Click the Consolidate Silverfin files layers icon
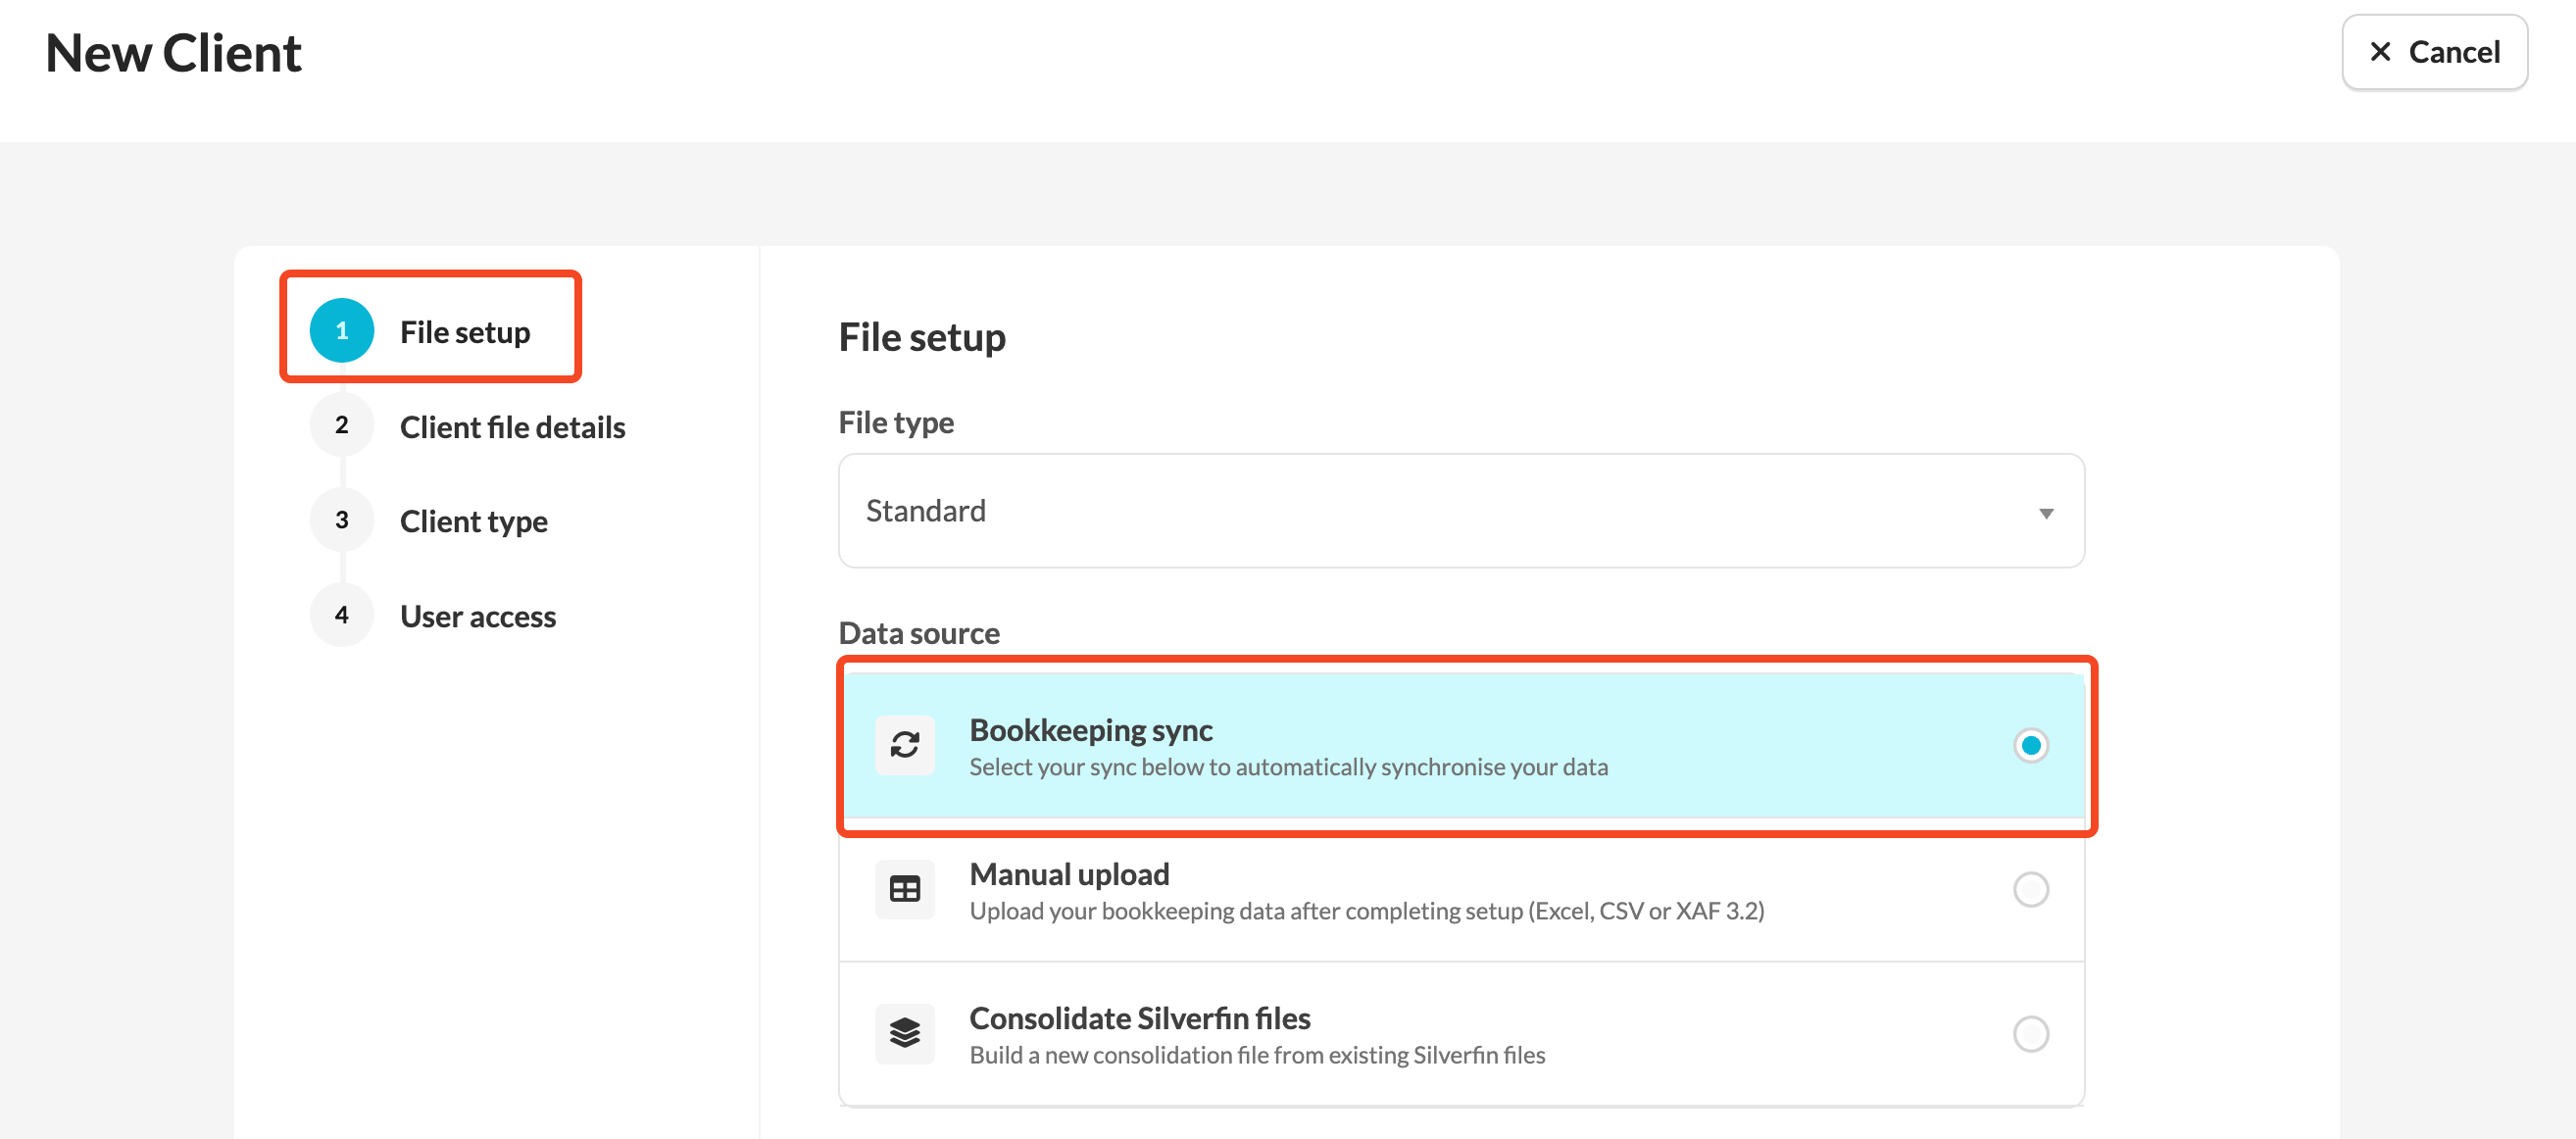This screenshot has width=2576, height=1139. pyautogui.click(x=905, y=1033)
